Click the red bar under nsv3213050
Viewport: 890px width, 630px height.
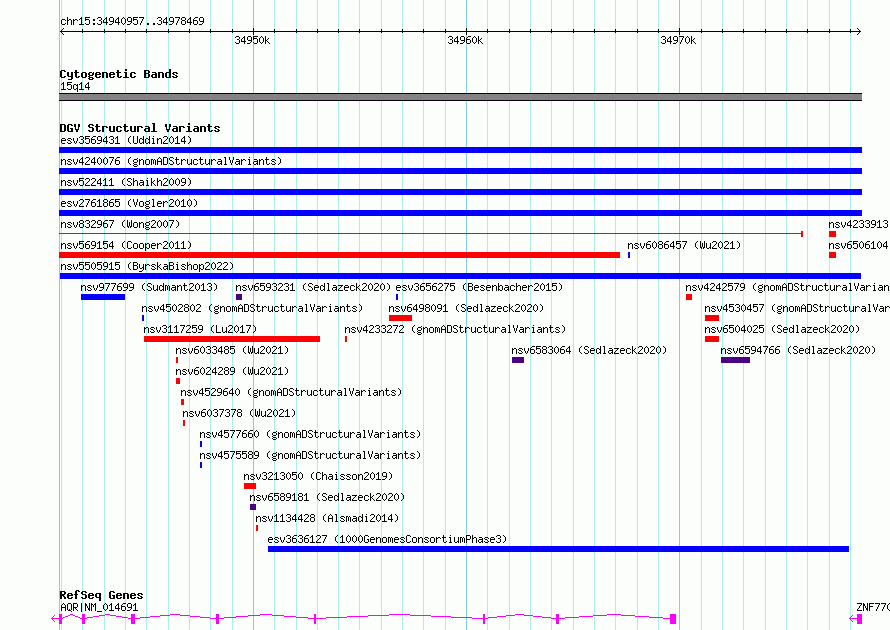[x=250, y=486]
